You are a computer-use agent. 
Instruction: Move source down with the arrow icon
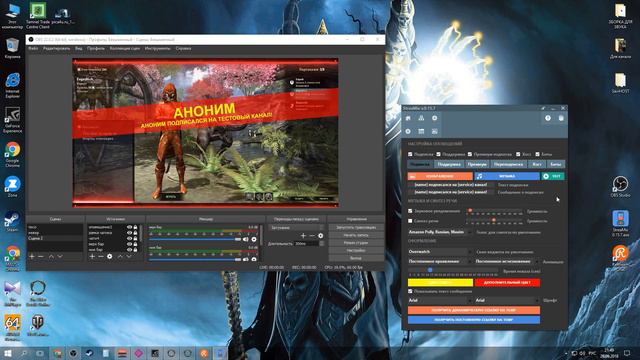point(129,256)
